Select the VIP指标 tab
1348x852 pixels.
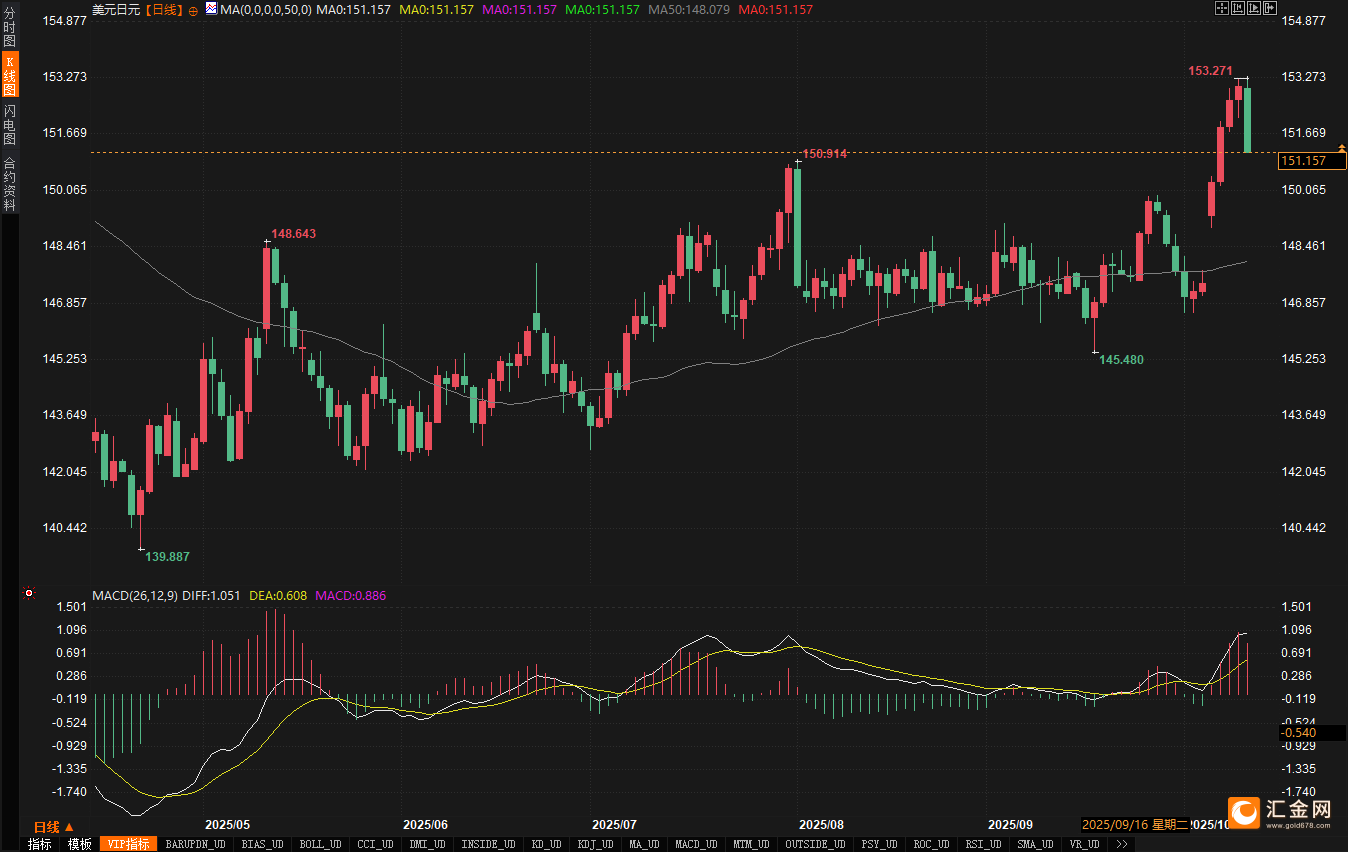click(128, 844)
